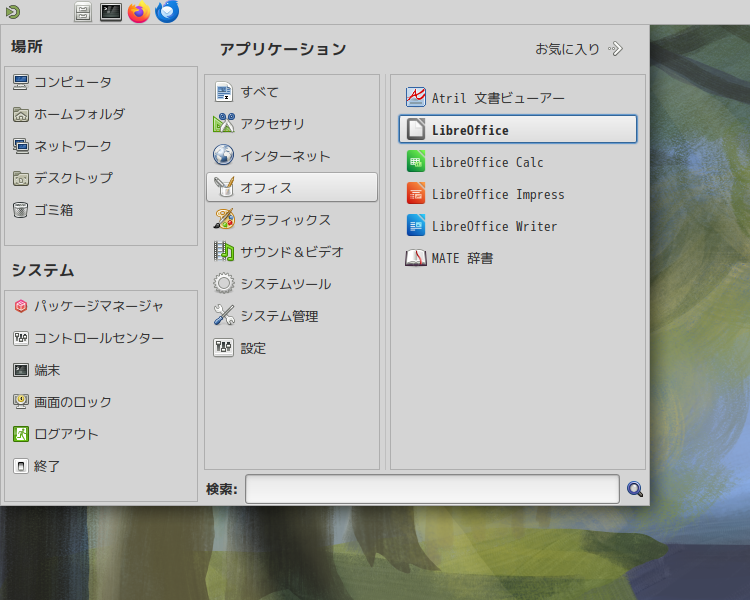The image size is (750, 600).
Task: Click the デスクトップ folder icon
Action: click(x=21, y=178)
